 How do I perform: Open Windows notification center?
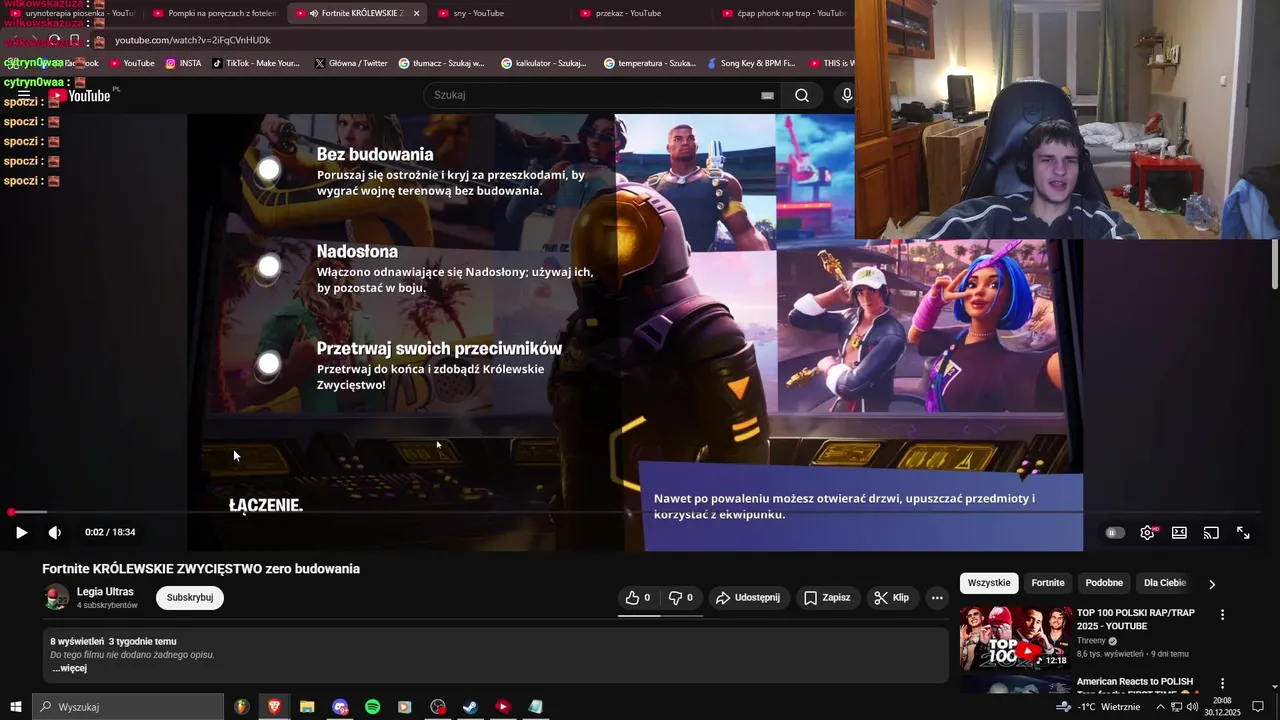1258,707
